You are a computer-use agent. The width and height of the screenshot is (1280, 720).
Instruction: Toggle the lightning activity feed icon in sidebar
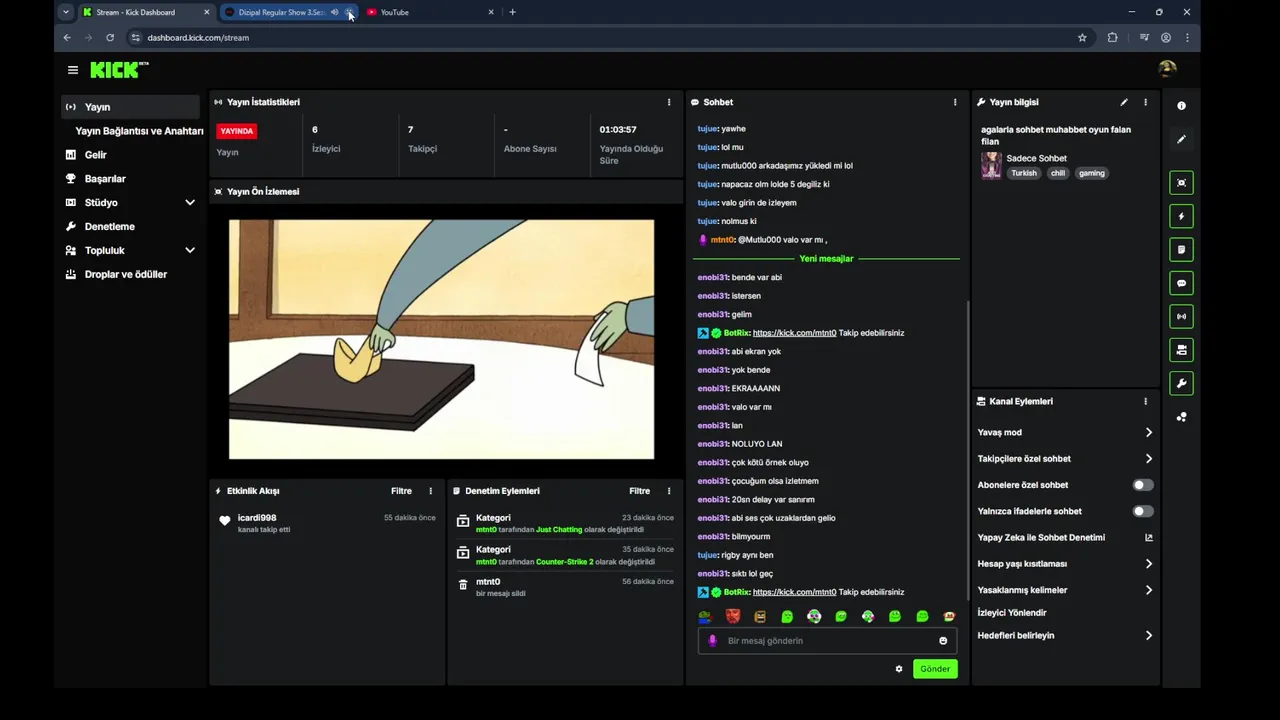coord(1181,216)
